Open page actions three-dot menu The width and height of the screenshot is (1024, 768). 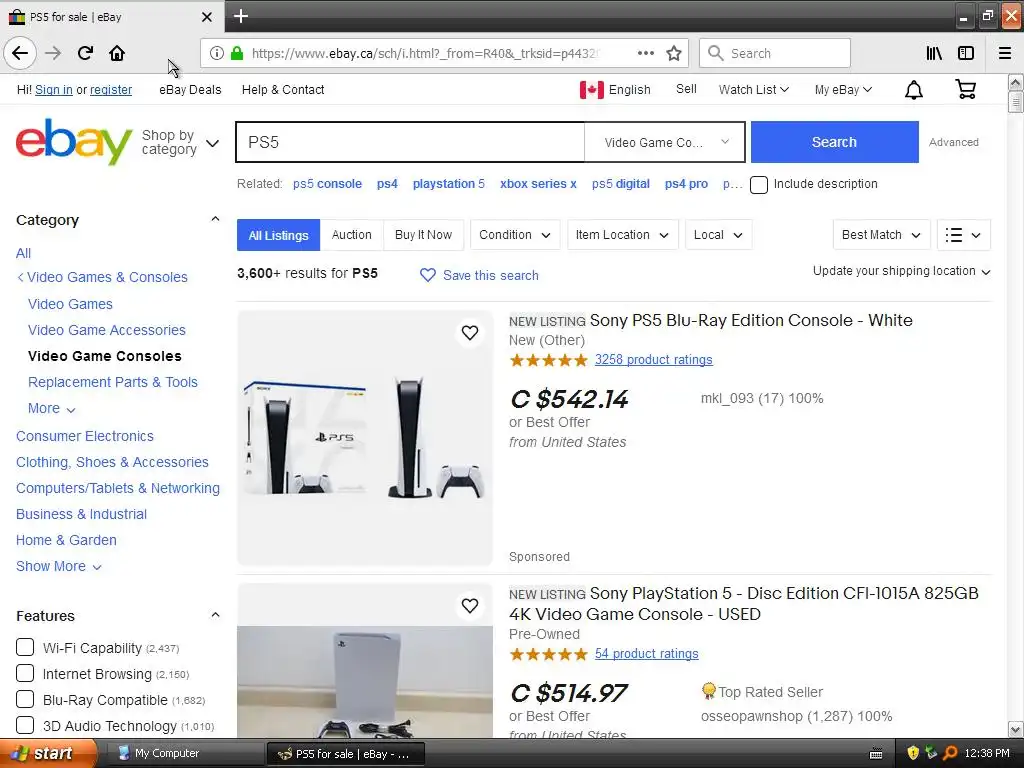click(645, 53)
